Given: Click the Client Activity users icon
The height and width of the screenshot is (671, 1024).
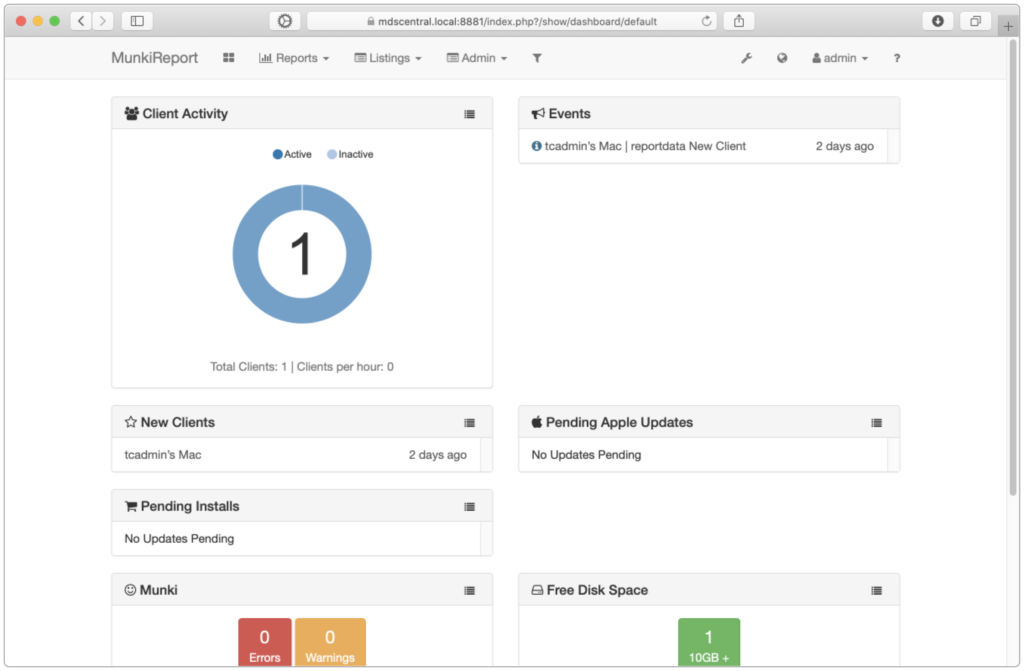Looking at the screenshot, I should 131,114.
